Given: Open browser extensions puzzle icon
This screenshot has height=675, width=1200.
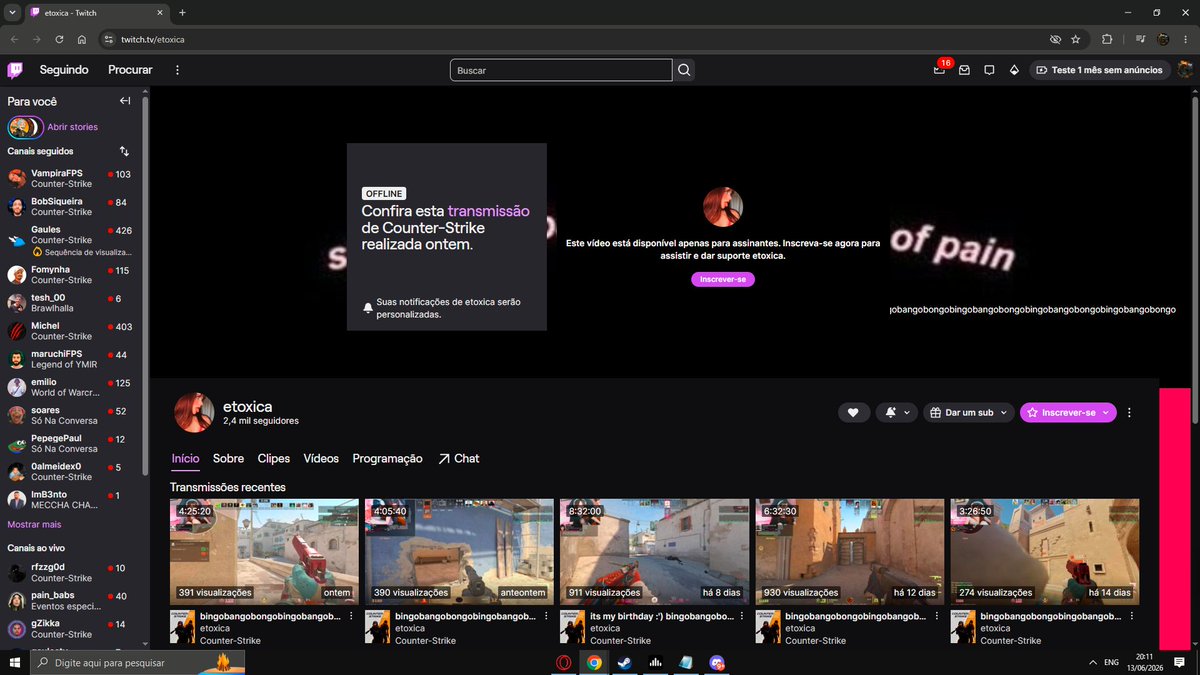Looking at the screenshot, I should coord(1107,39).
